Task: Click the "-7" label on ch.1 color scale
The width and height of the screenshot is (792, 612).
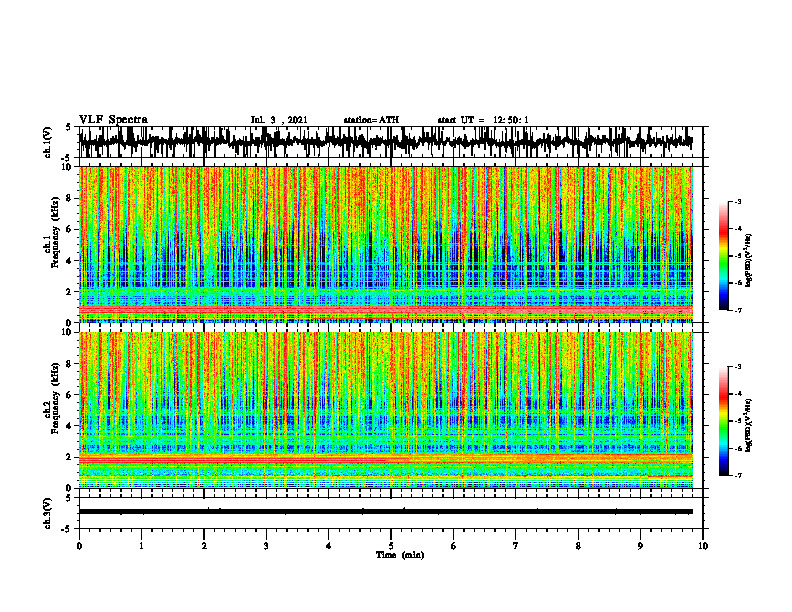Action: 738,310
